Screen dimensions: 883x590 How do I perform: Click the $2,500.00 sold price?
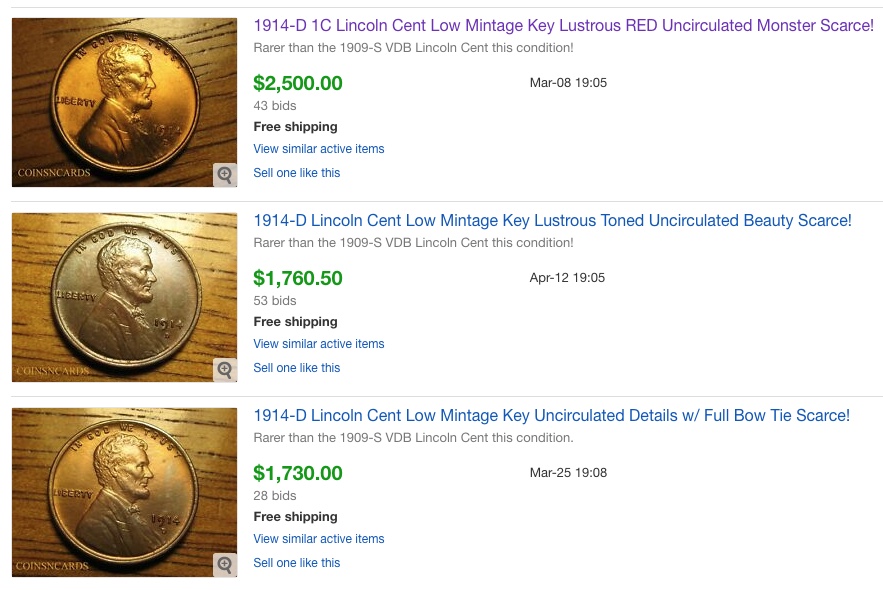298,83
